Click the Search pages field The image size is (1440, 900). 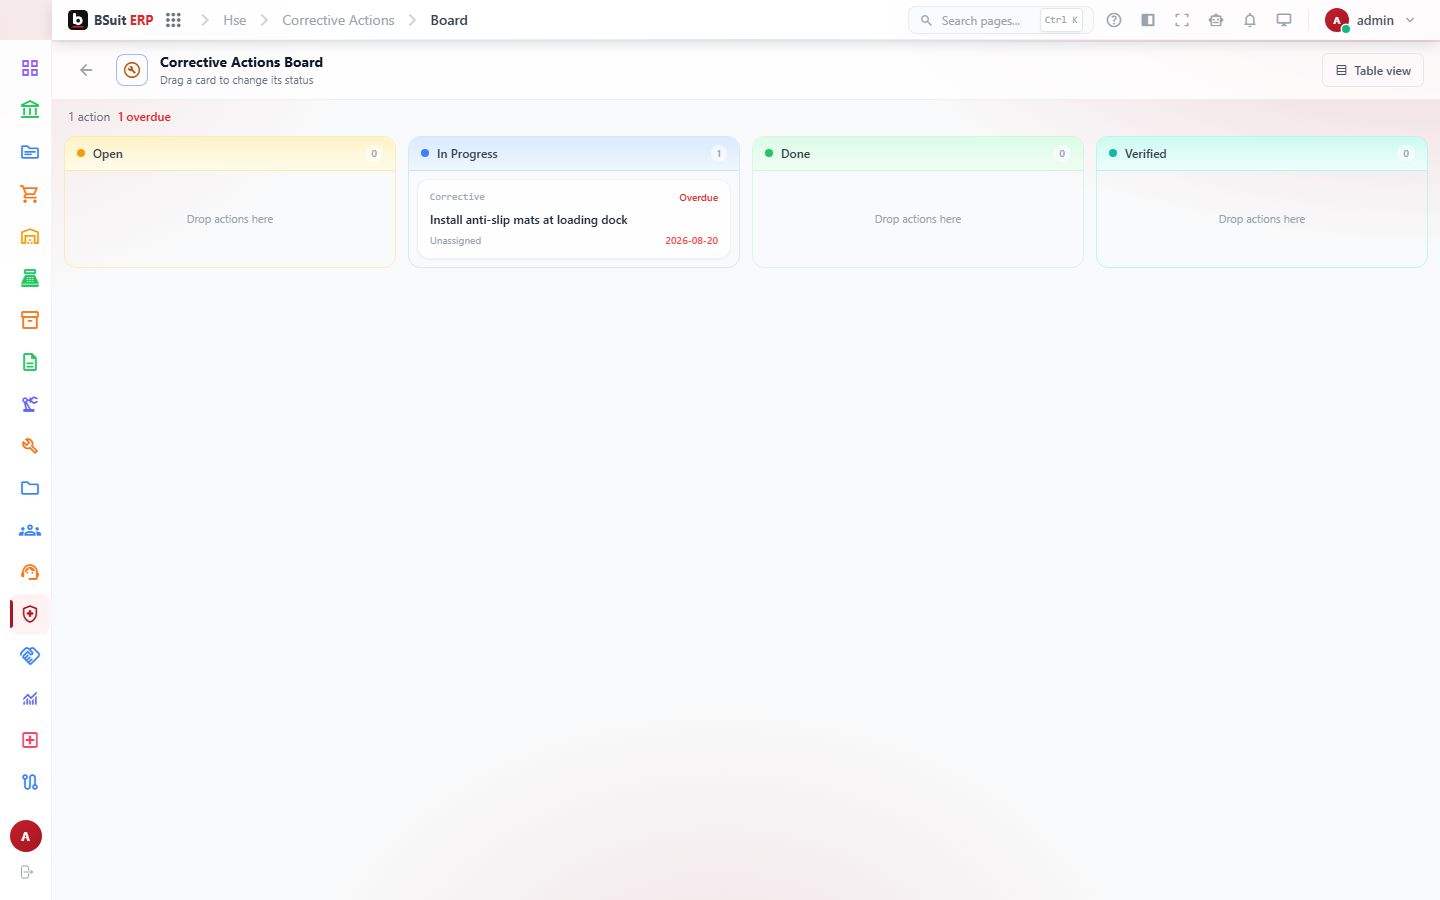(1000, 20)
